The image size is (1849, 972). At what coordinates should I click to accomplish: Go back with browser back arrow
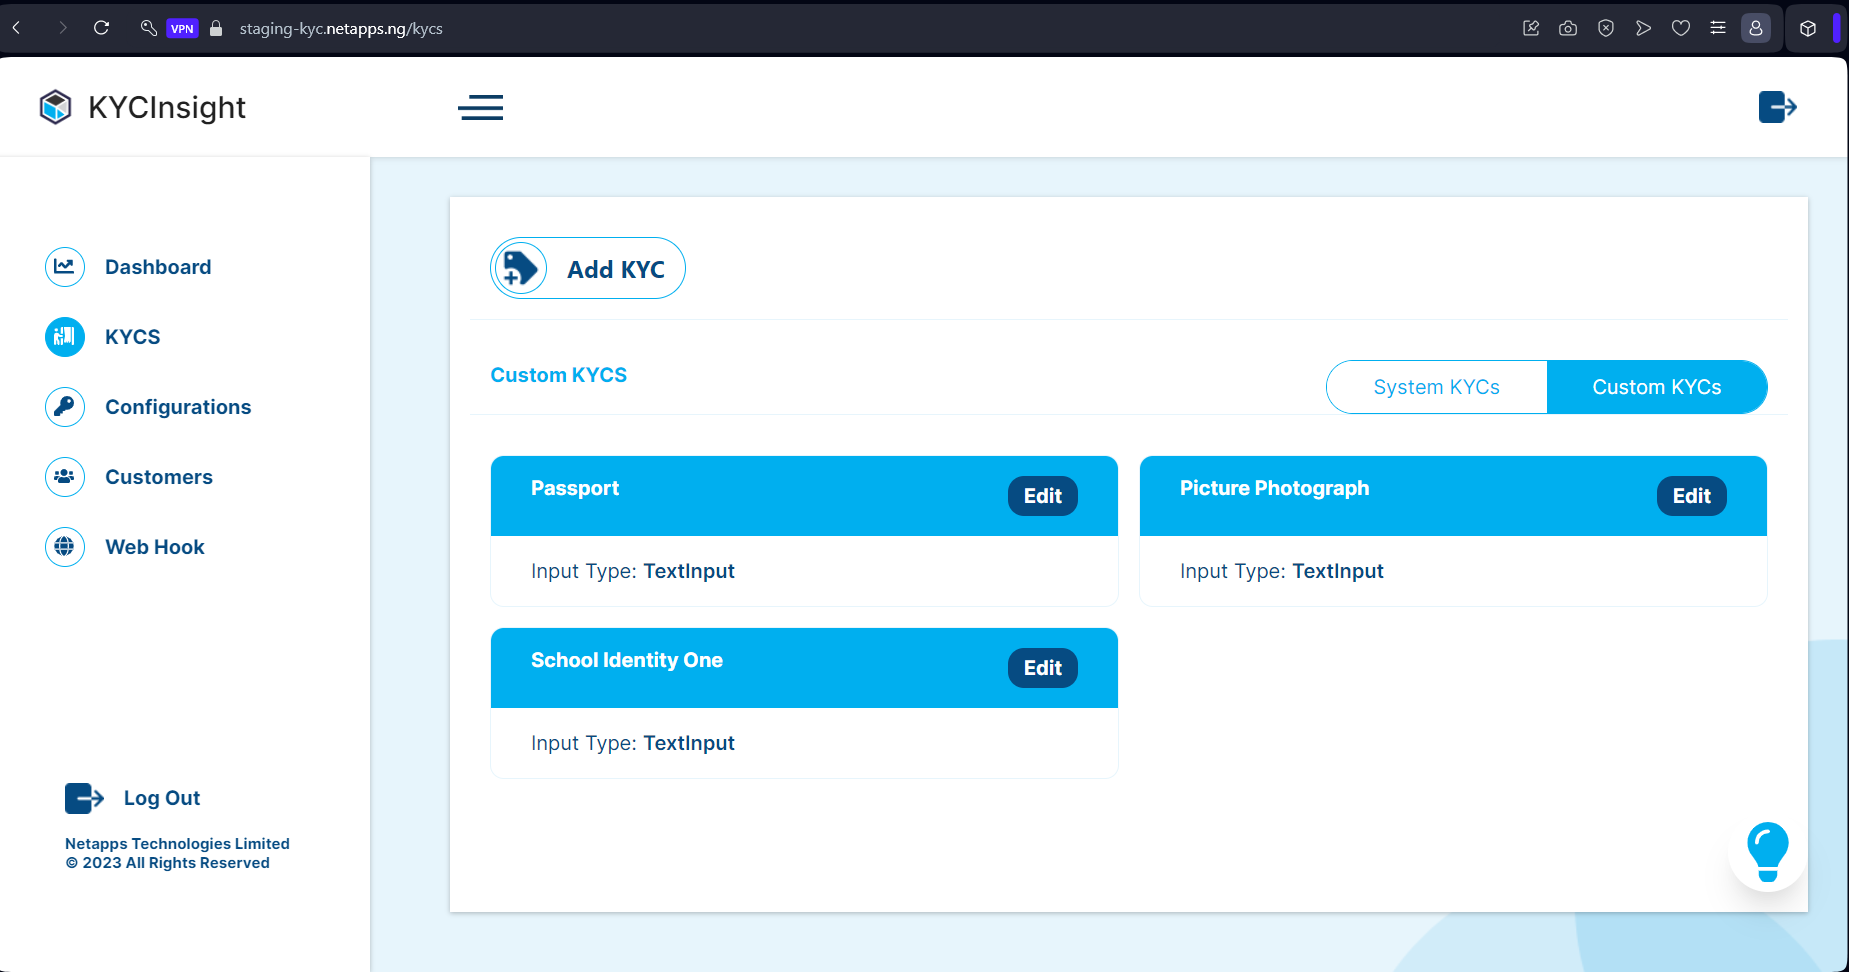[17, 28]
